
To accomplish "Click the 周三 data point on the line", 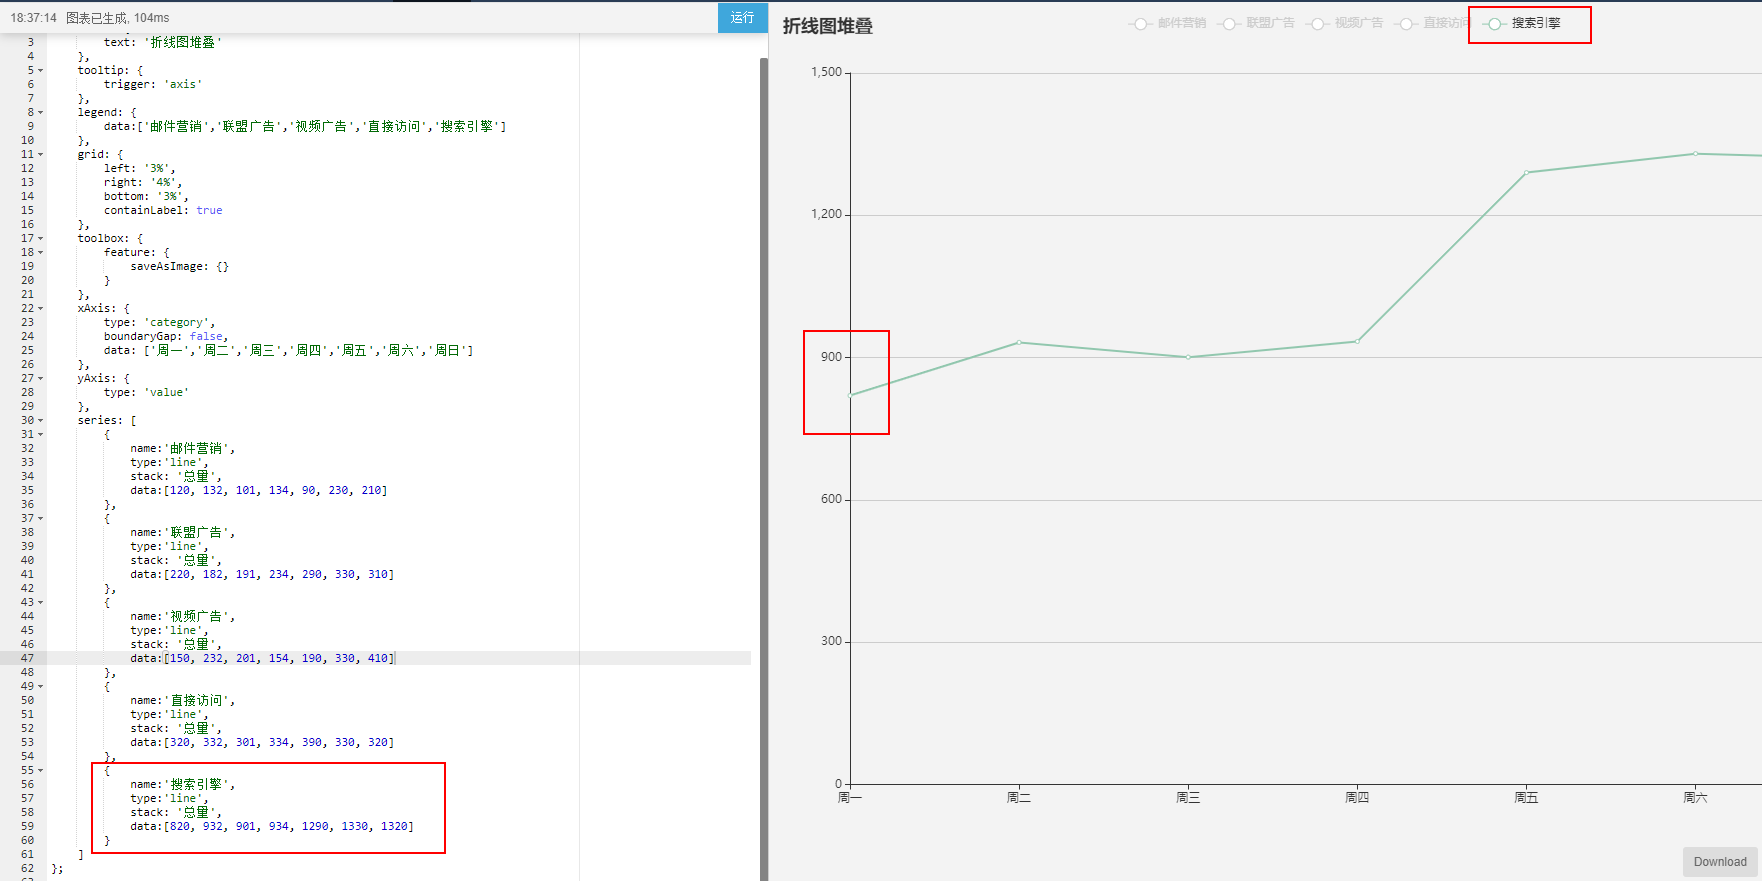I will (x=1188, y=357).
